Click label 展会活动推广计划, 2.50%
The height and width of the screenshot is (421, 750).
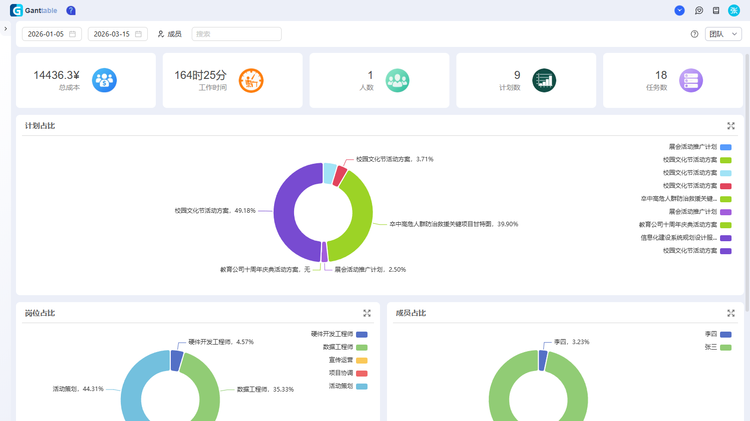pos(370,270)
